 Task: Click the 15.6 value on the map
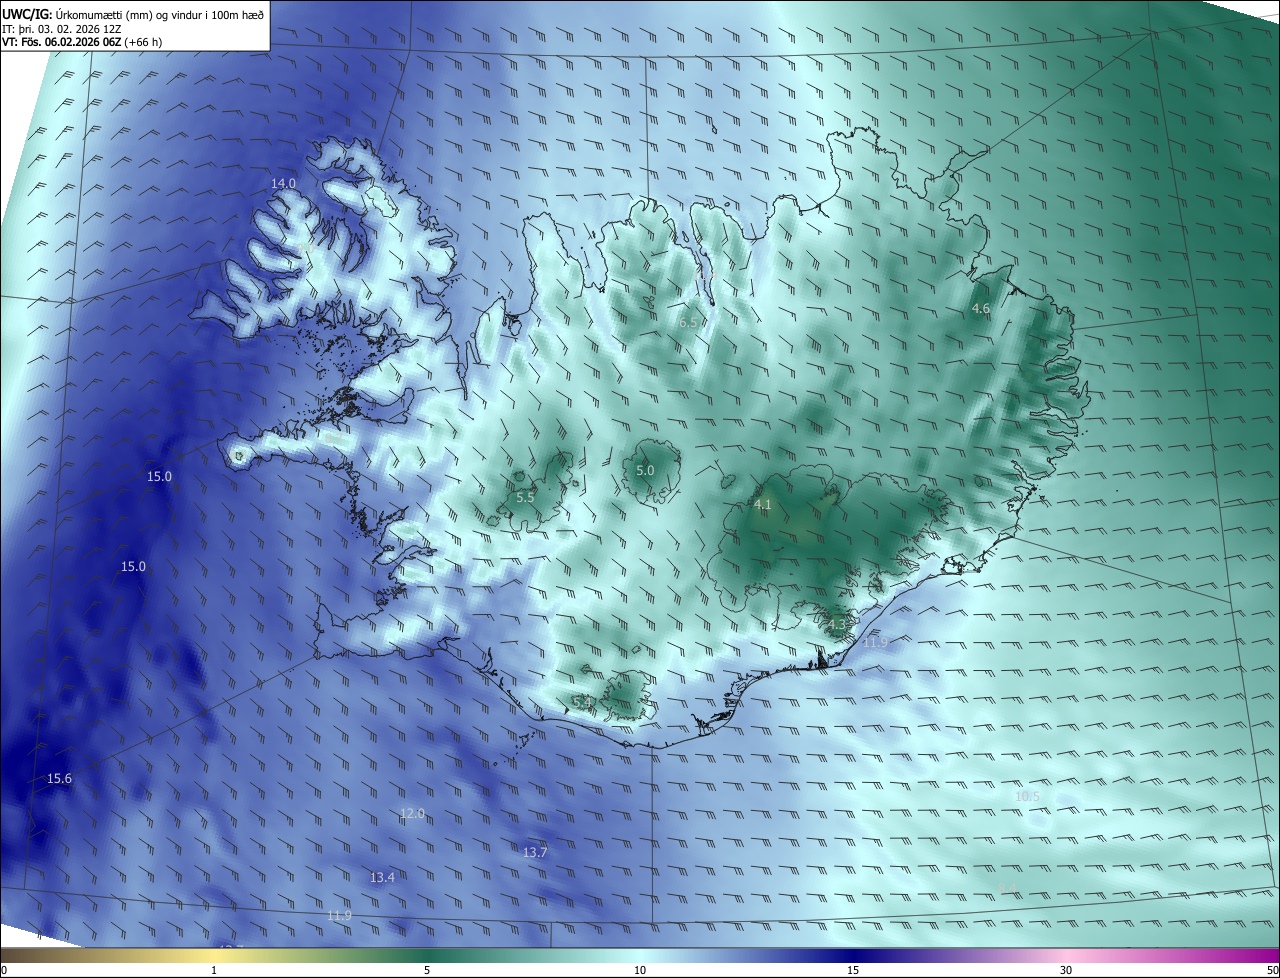pyautogui.click(x=59, y=778)
